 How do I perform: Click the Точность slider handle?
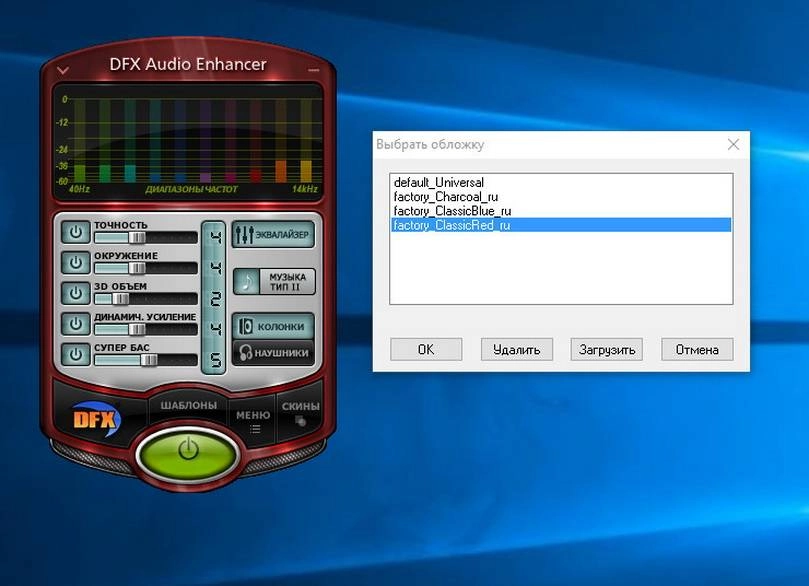coord(137,237)
